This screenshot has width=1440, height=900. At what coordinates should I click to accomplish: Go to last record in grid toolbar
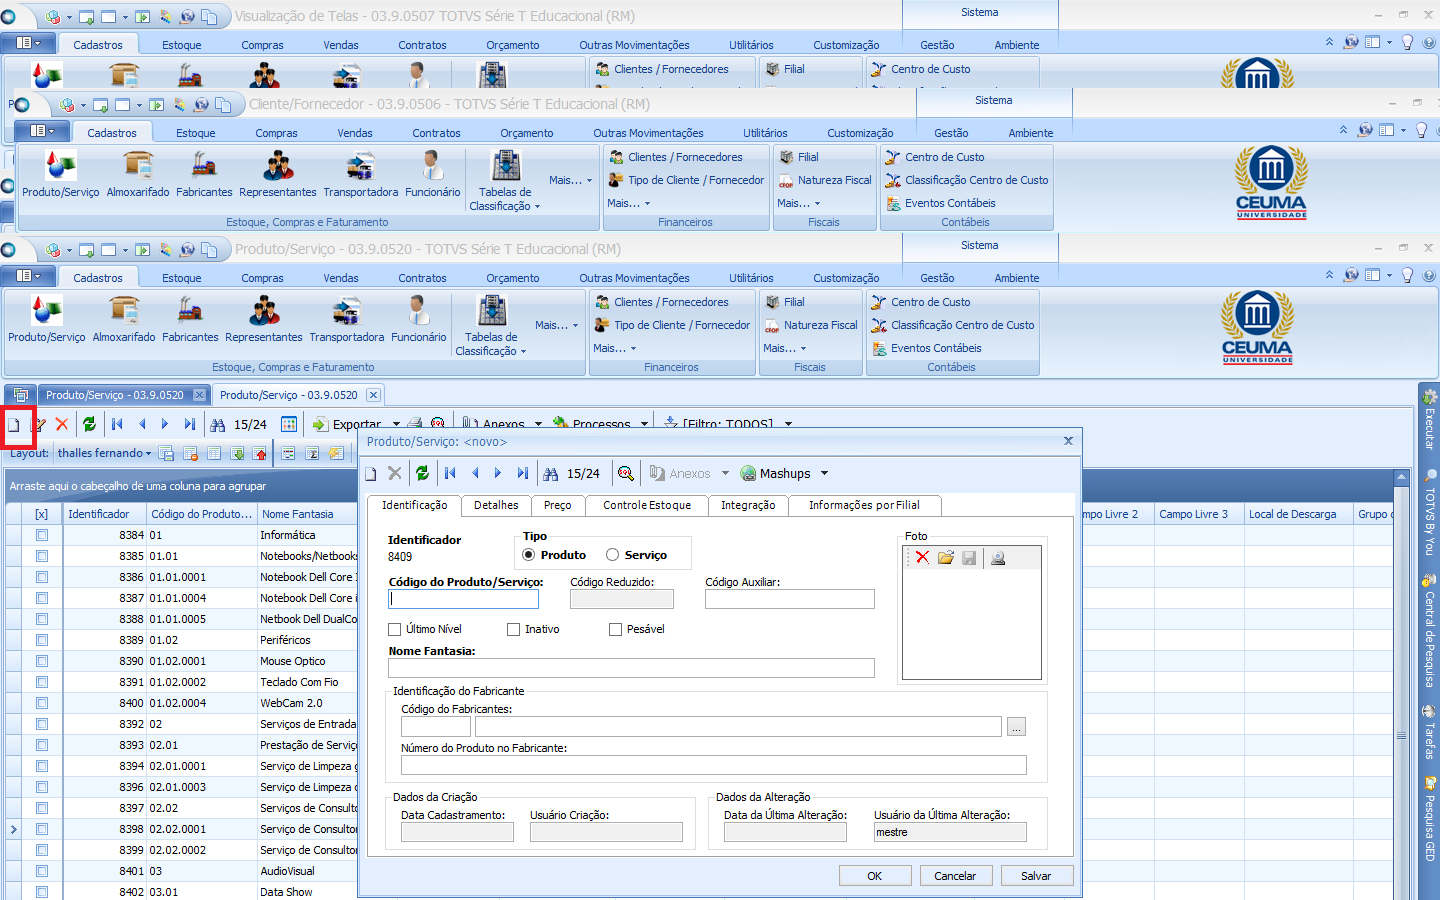point(189,424)
